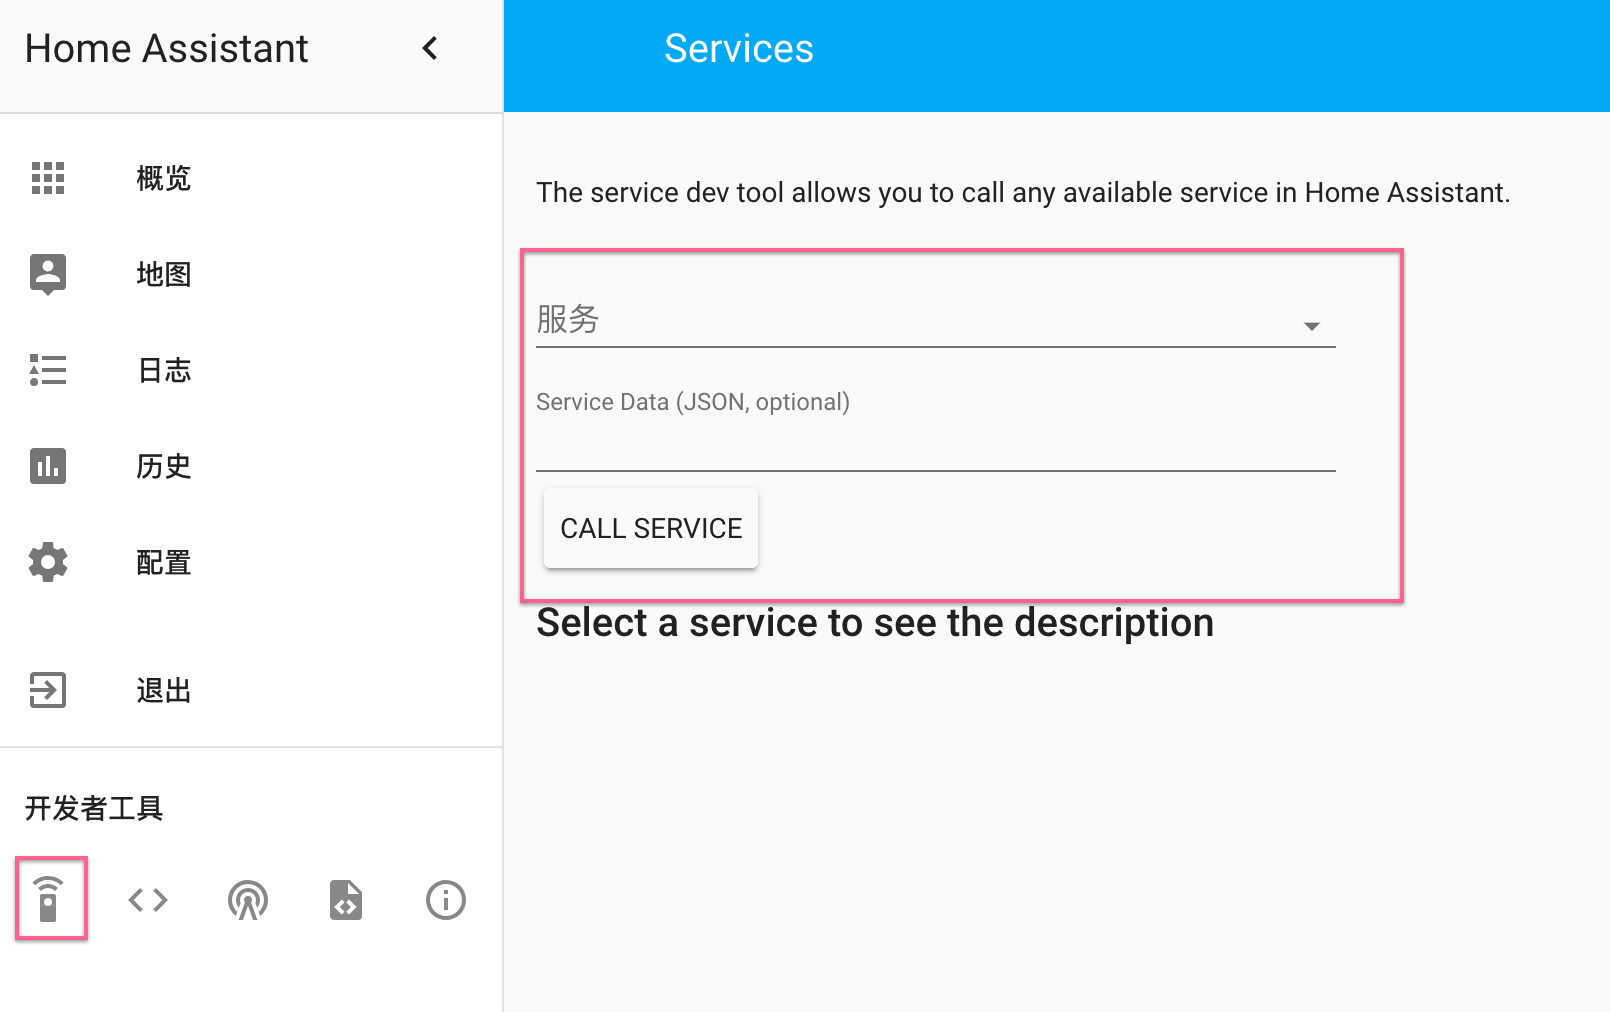Open the Templates file code dev tool

coord(346,900)
